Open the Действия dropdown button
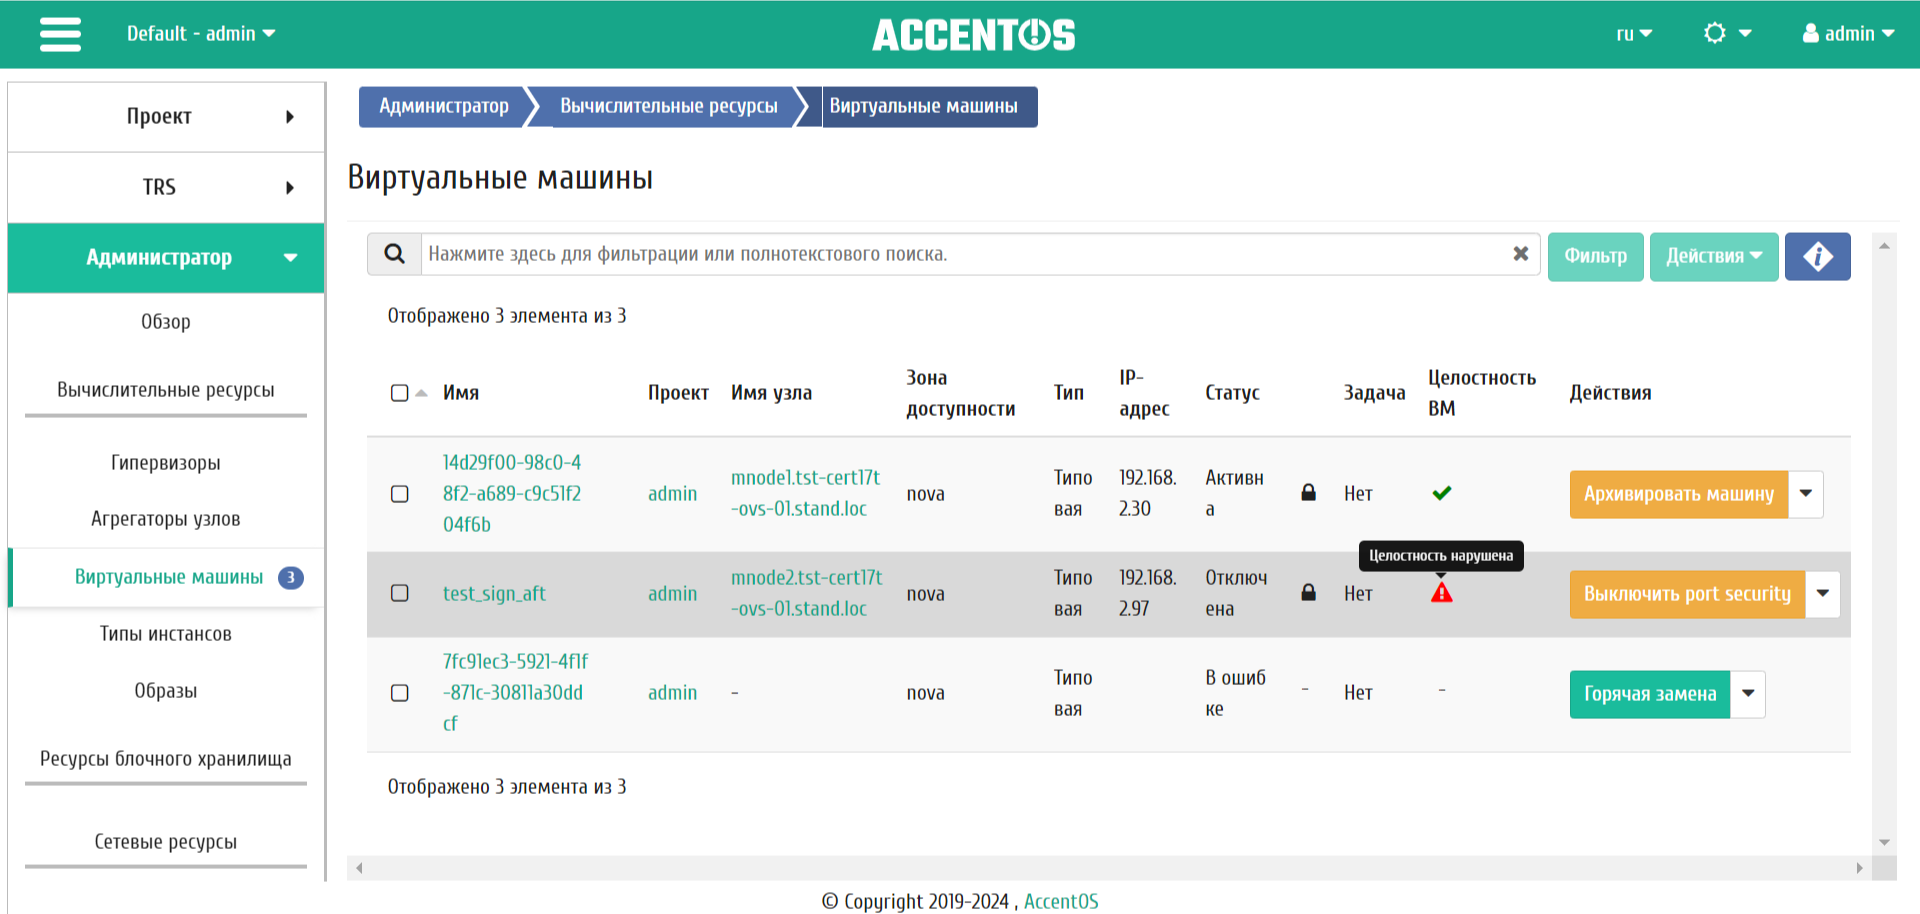This screenshot has width=1920, height=914. pos(1713,257)
